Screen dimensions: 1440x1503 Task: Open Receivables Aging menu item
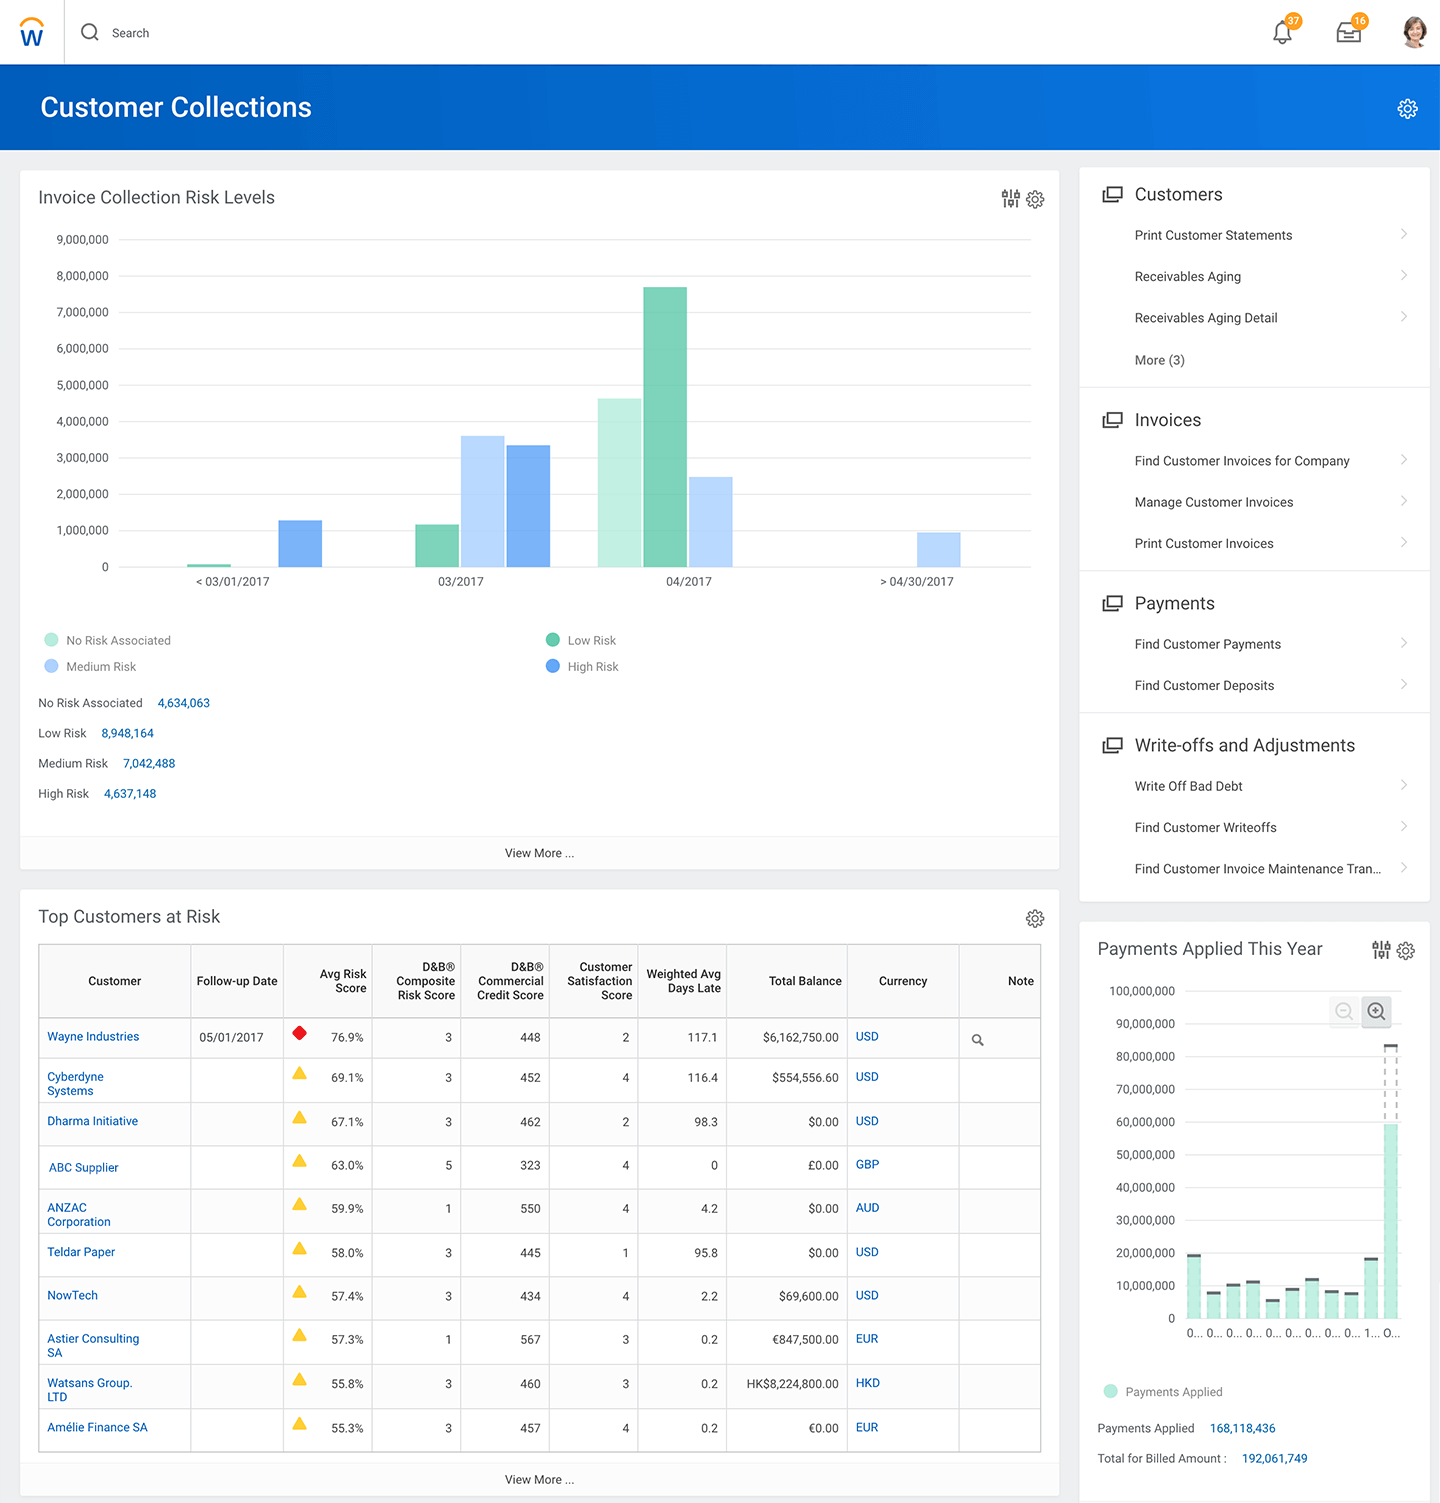tap(1187, 277)
